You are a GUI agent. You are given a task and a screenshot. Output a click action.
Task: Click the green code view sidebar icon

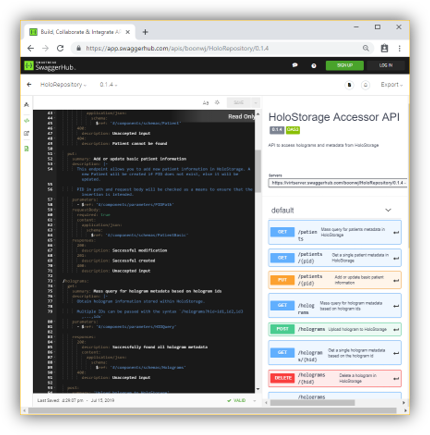pos(27,120)
